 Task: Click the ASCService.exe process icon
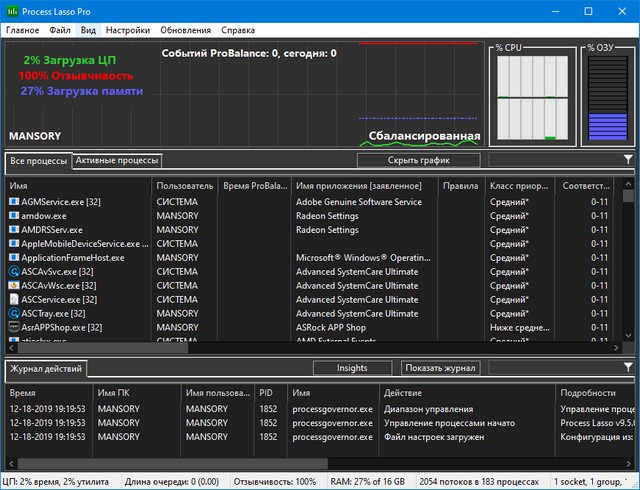coord(14,300)
